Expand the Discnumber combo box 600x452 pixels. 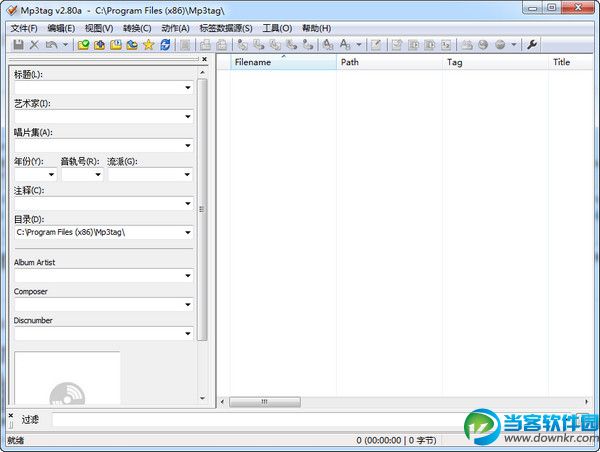(x=188, y=334)
